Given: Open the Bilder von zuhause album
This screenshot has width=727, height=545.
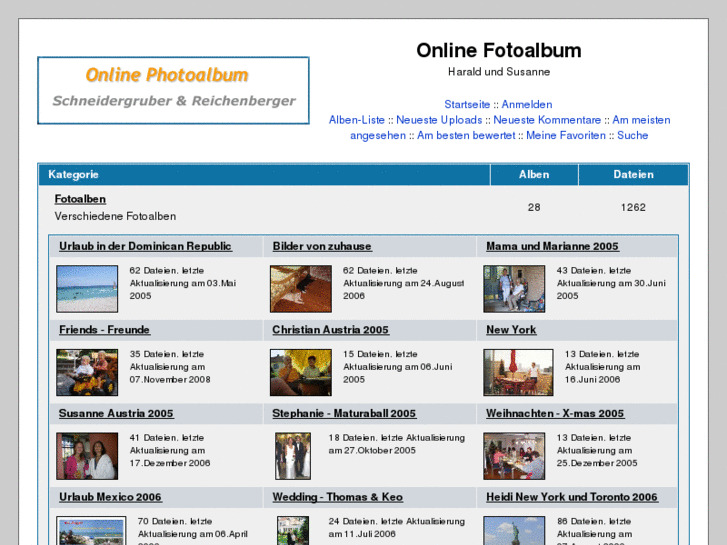Looking at the screenshot, I should (322, 246).
